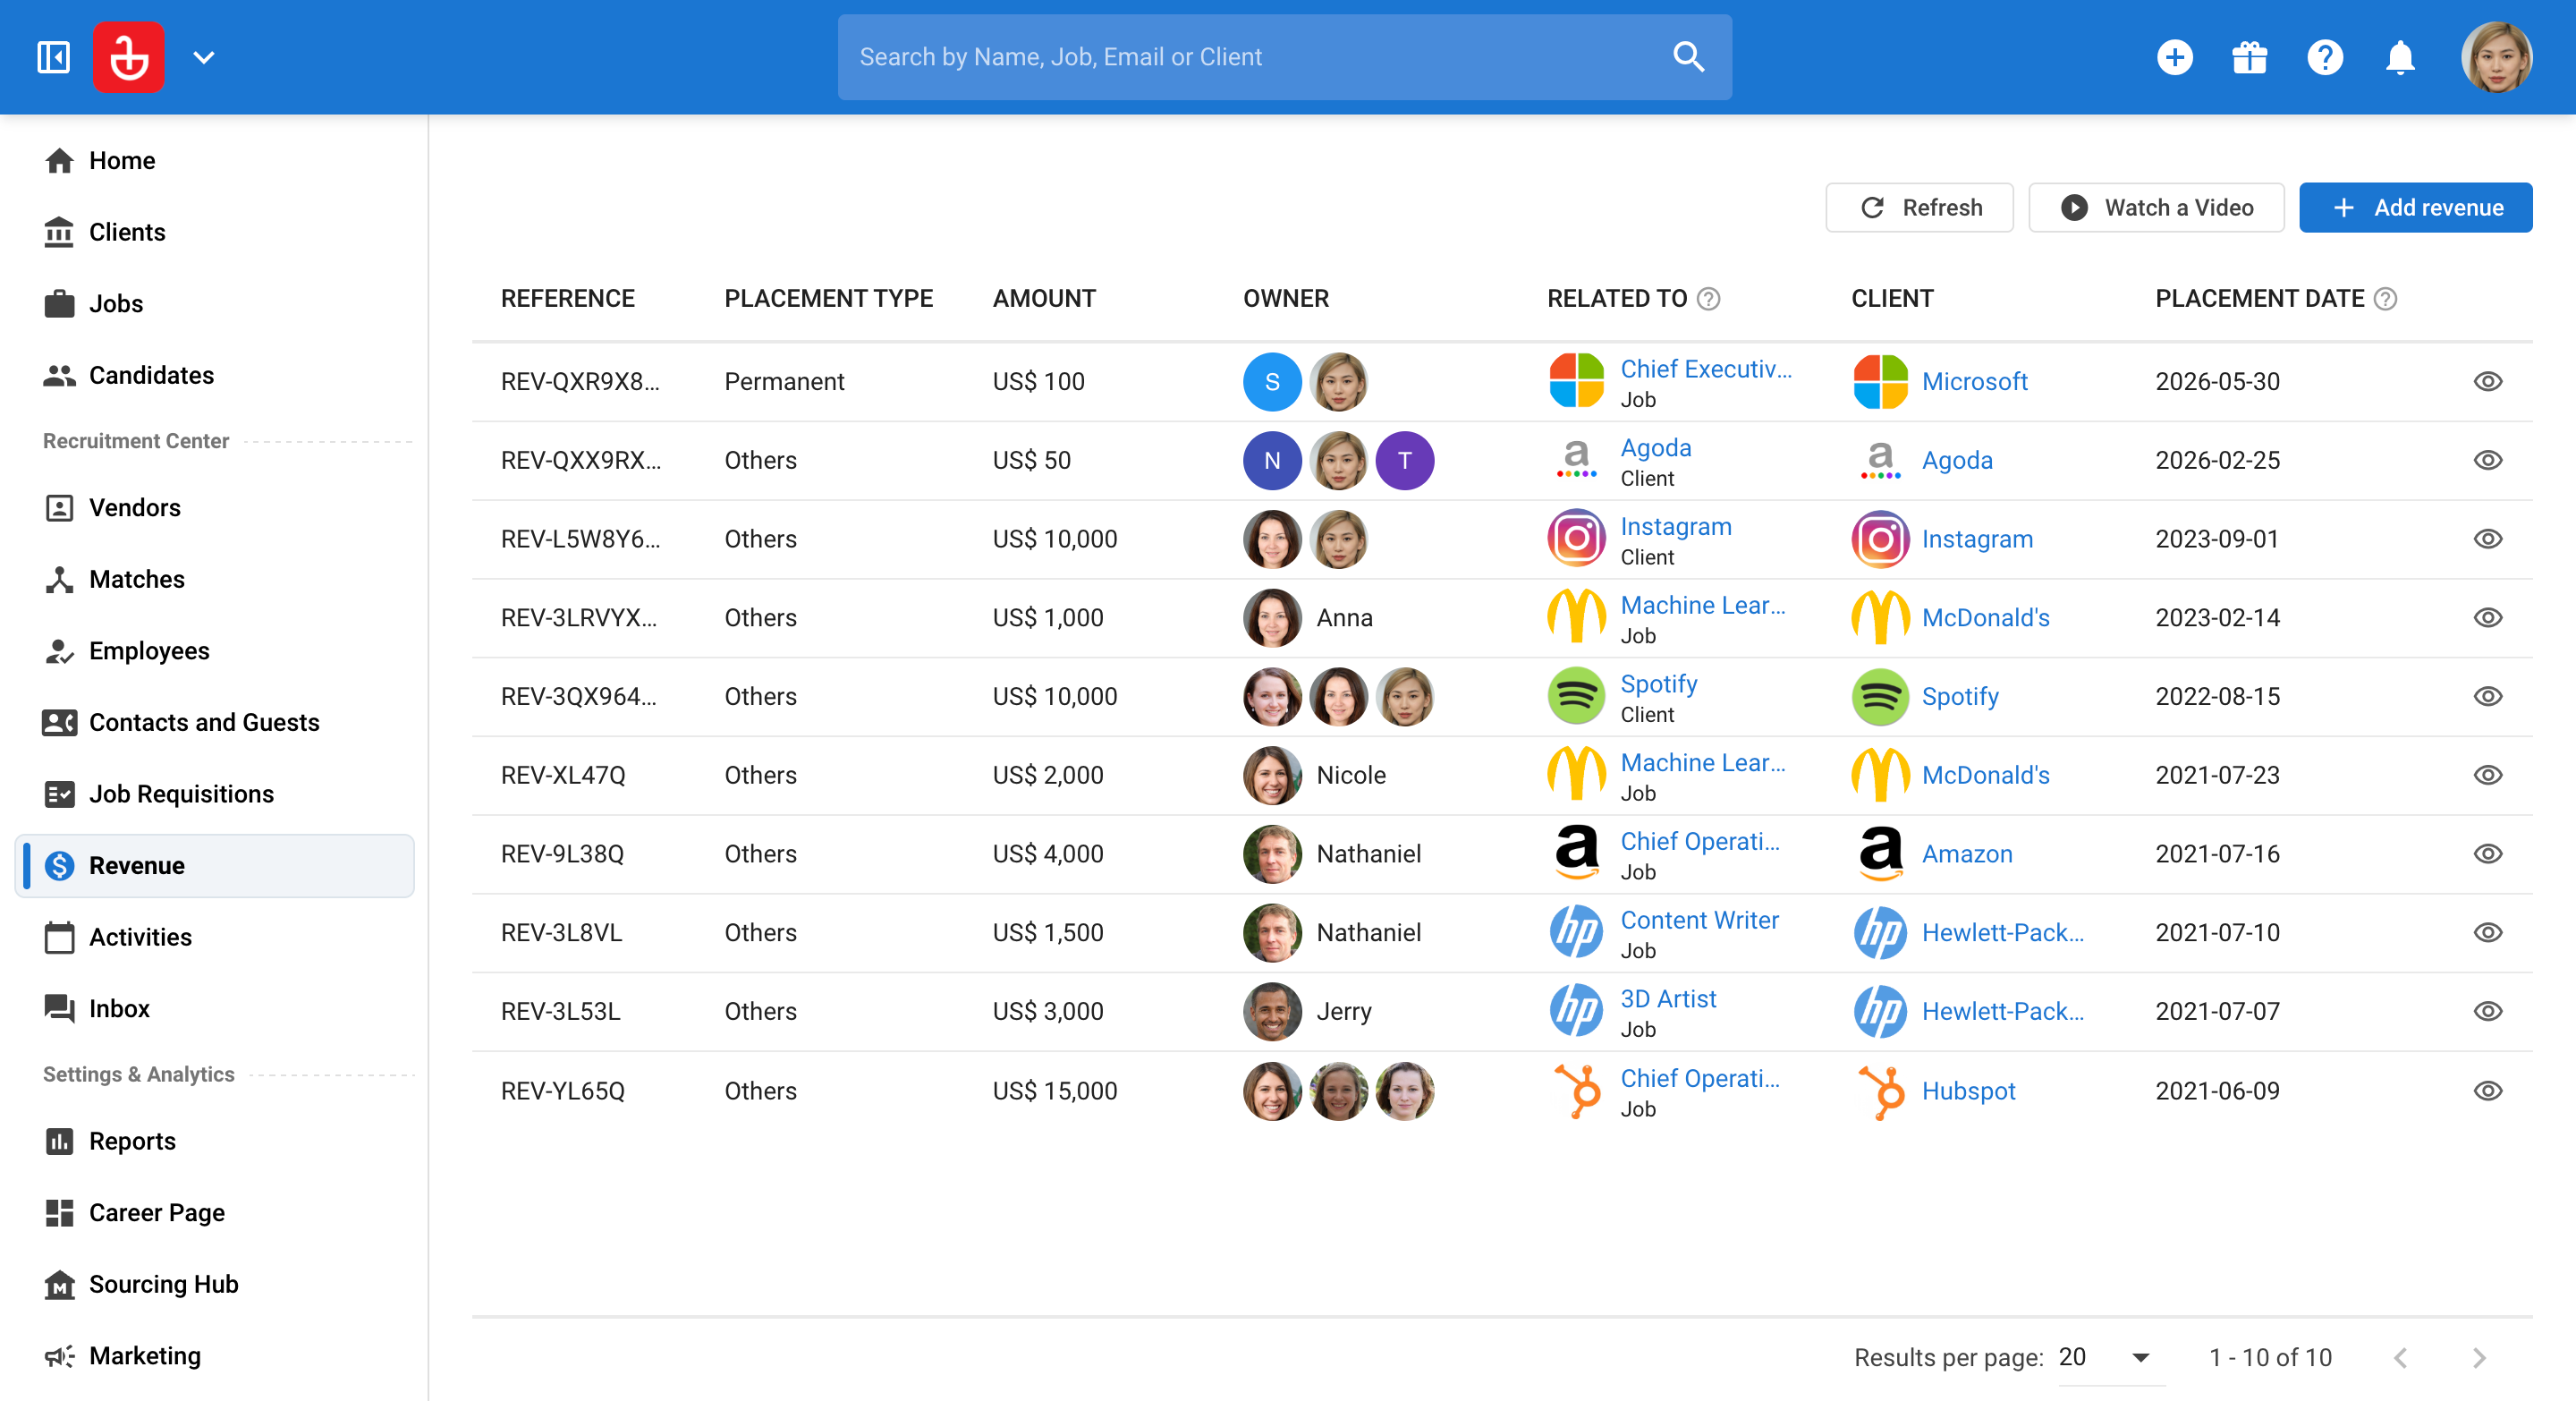Expand the workspace dropdown chevron next to logo

204,58
